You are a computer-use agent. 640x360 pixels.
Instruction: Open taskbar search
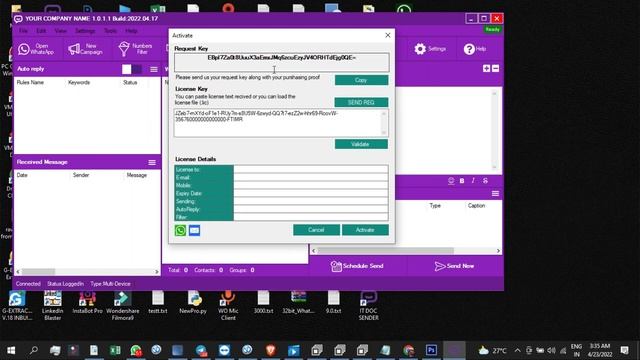[34, 350]
